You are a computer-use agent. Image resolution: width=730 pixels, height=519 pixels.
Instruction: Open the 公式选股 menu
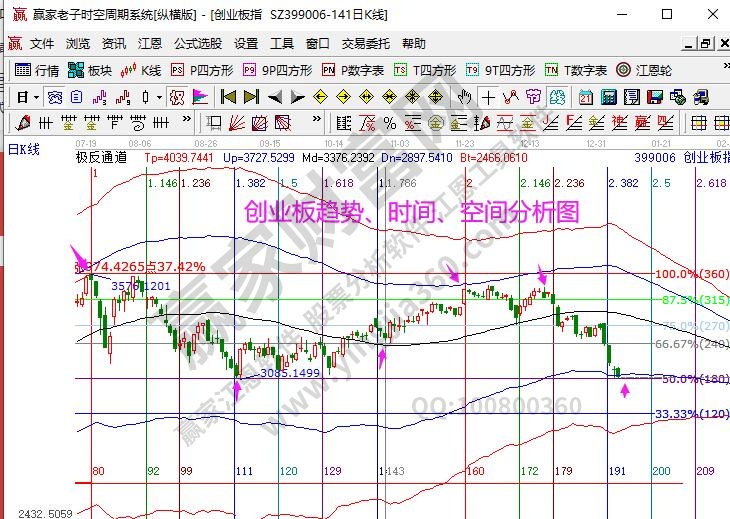click(x=197, y=44)
